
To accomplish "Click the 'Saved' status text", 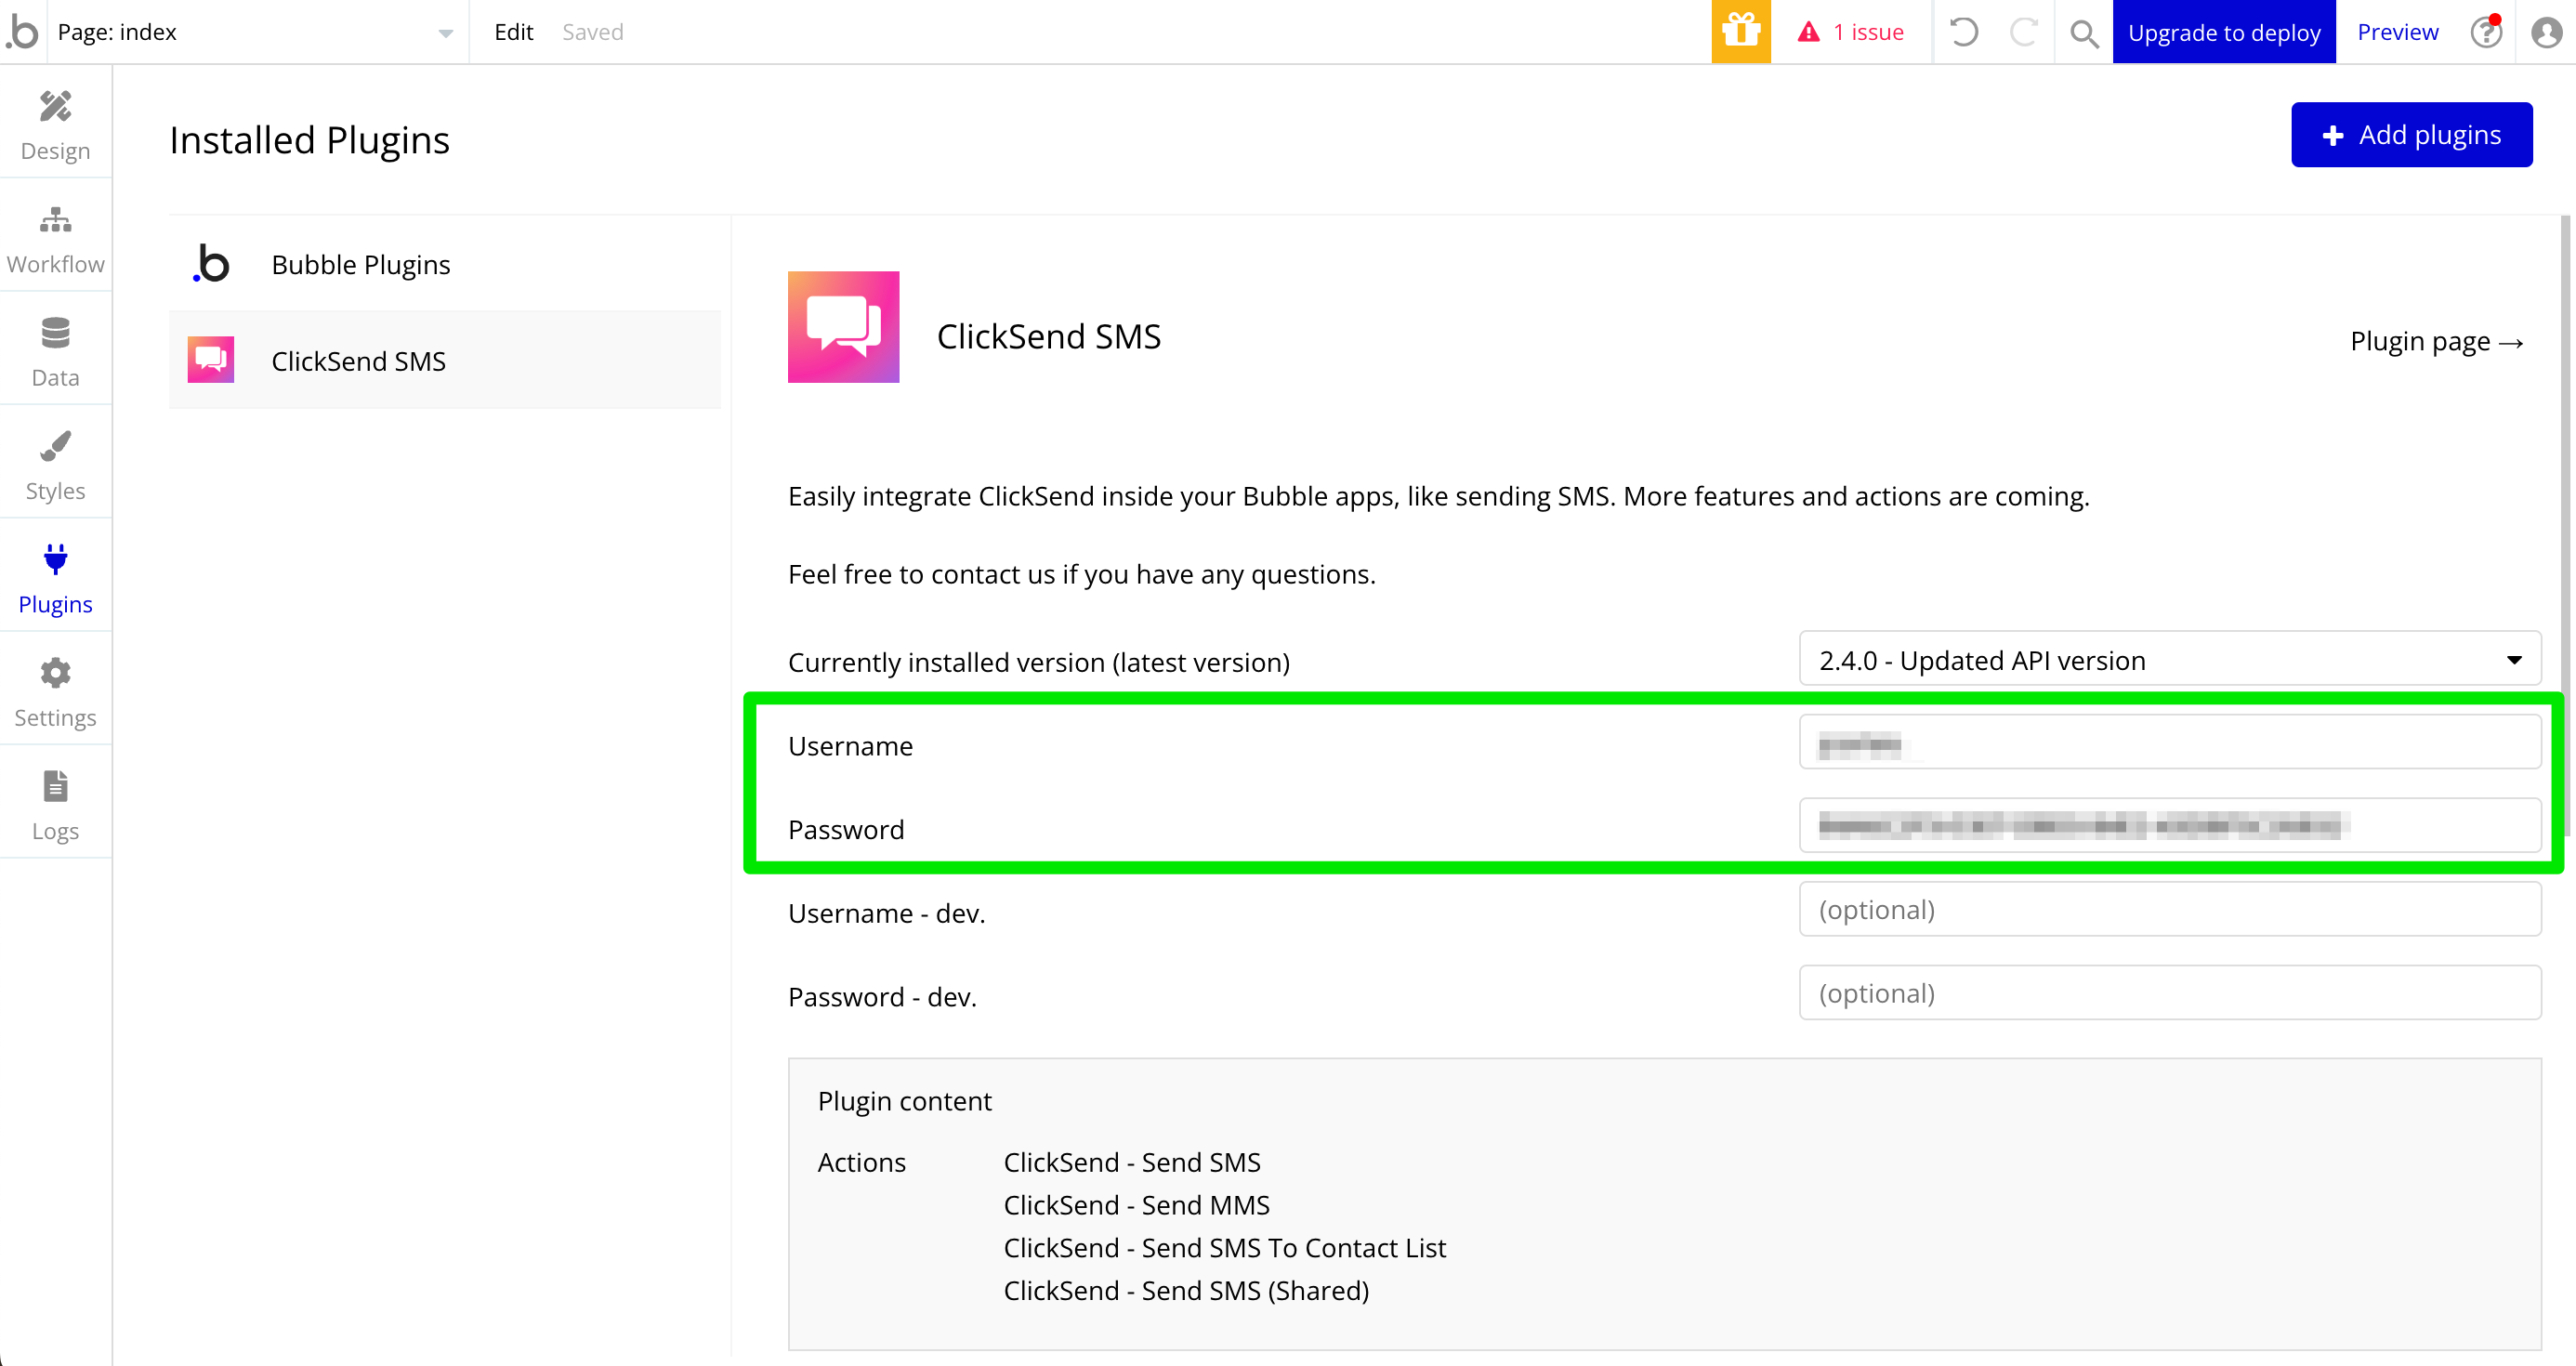I will pyautogui.click(x=592, y=32).
